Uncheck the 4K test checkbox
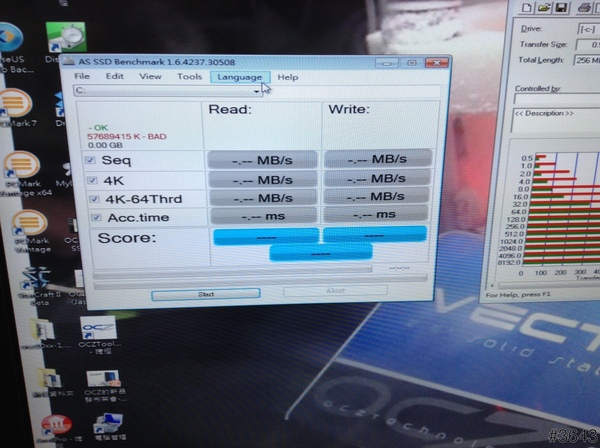600x448 pixels. (91, 181)
